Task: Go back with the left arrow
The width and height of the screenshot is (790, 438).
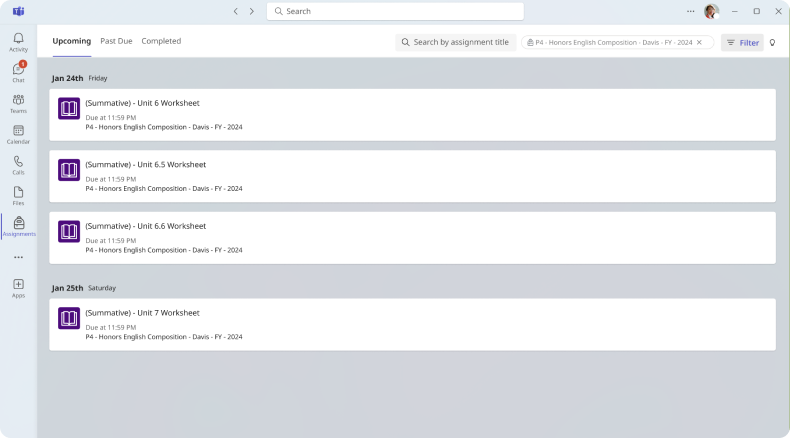Action: 235,11
